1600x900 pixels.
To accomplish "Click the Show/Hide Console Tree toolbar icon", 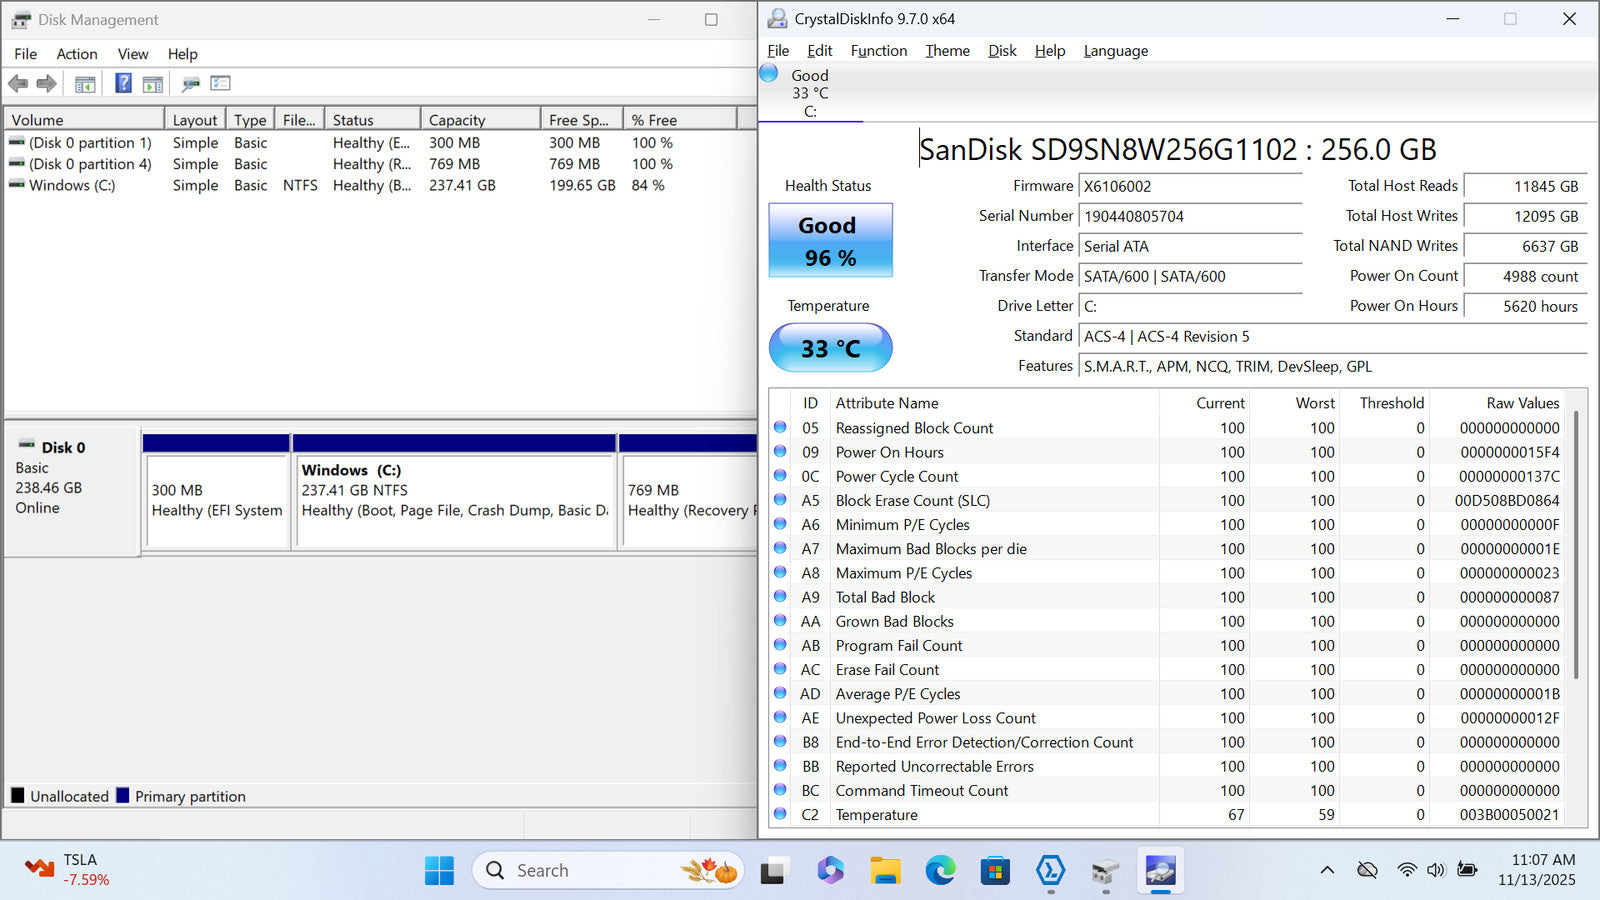I will point(85,84).
